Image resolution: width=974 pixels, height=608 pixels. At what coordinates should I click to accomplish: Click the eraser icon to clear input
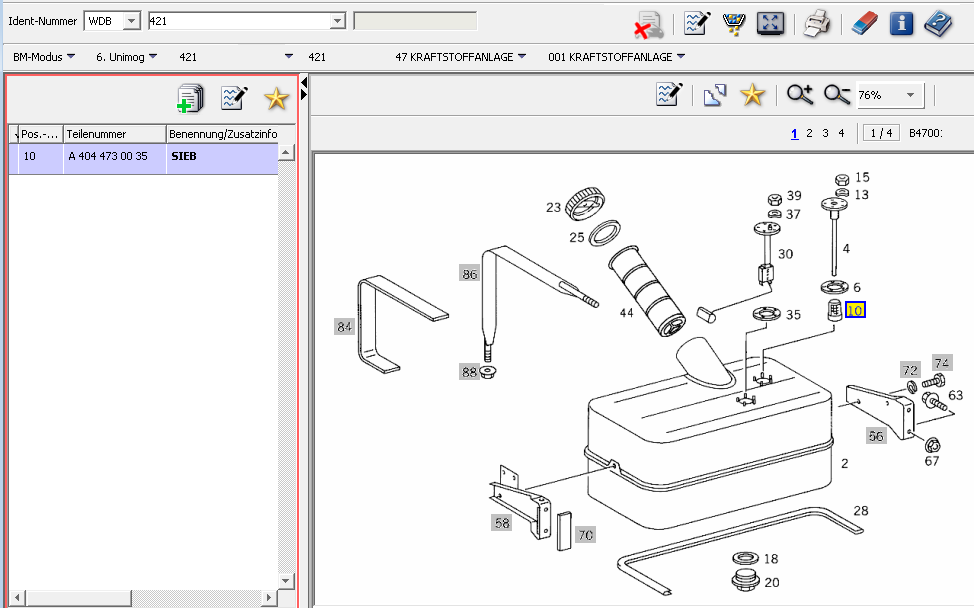click(865, 23)
